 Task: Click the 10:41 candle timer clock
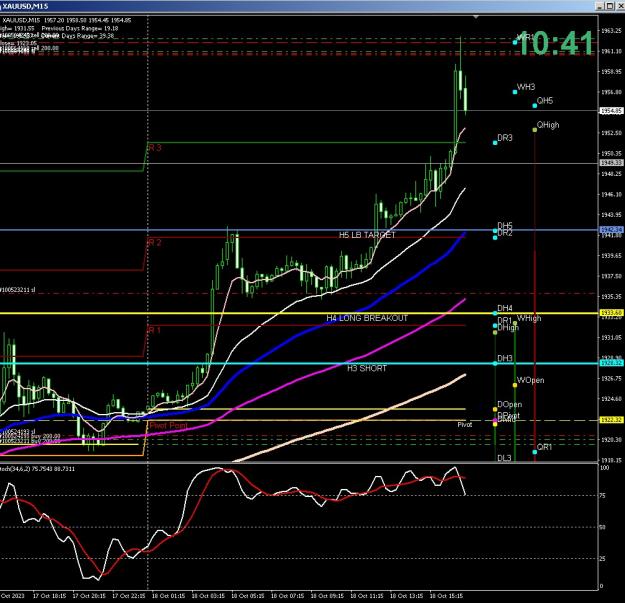[555, 43]
